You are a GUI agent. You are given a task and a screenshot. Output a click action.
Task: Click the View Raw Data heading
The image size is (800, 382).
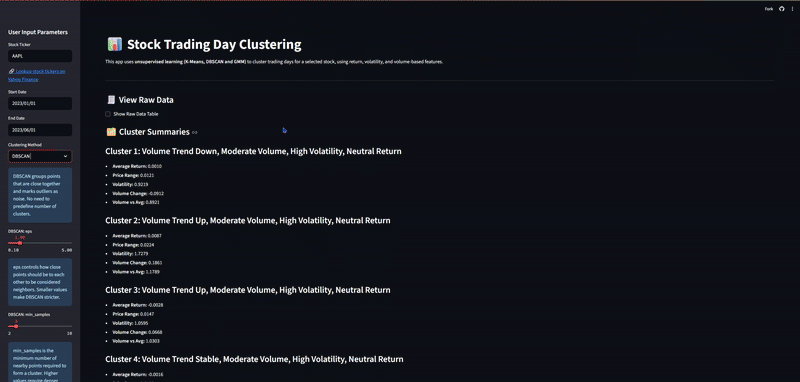click(x=146, y=100)
